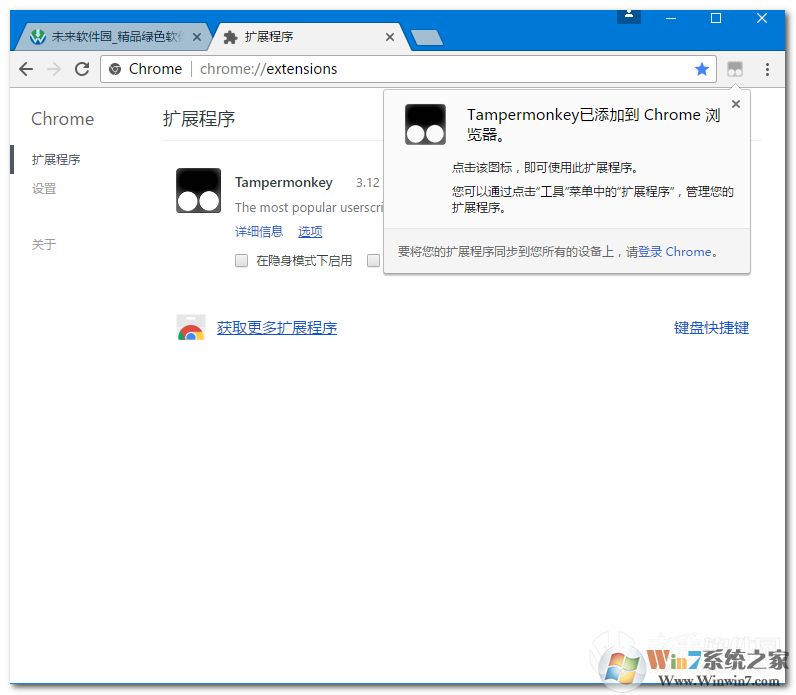The image size is (796, 695).
Task: Click the forward navigation arrow
Action: pyautogui.click(x=54, y=69)
